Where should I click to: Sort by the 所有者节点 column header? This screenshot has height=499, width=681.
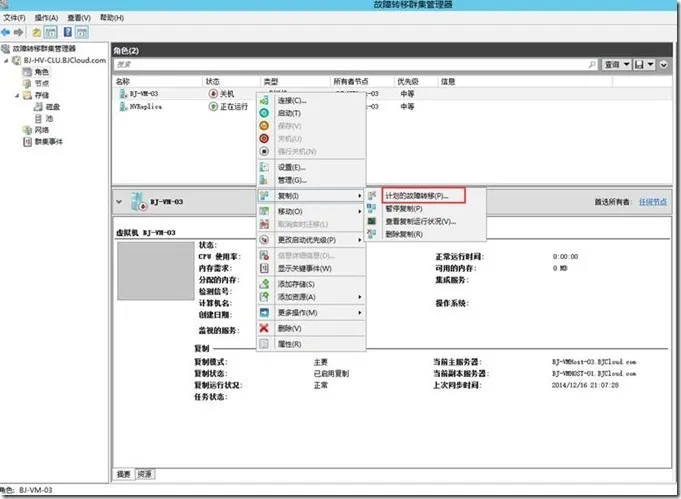362,81
